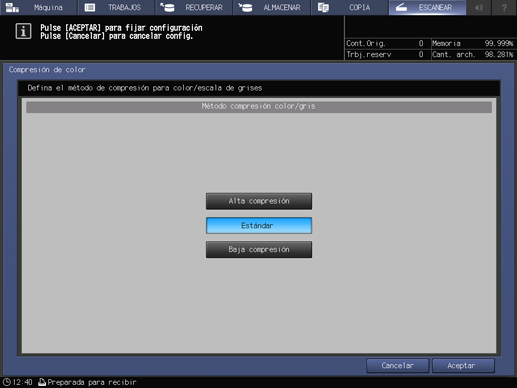Click the Cont.Orig. counter
Screen dimensions: 517x388
pos(385,44)
